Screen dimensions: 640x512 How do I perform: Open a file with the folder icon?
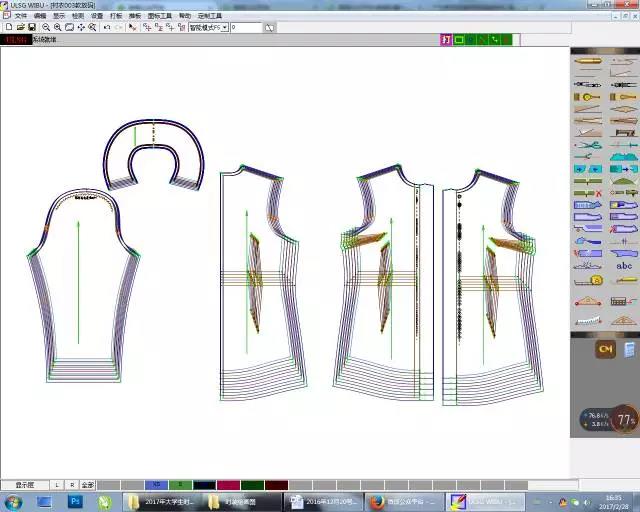pyautogui.click(x=20, y=27)
